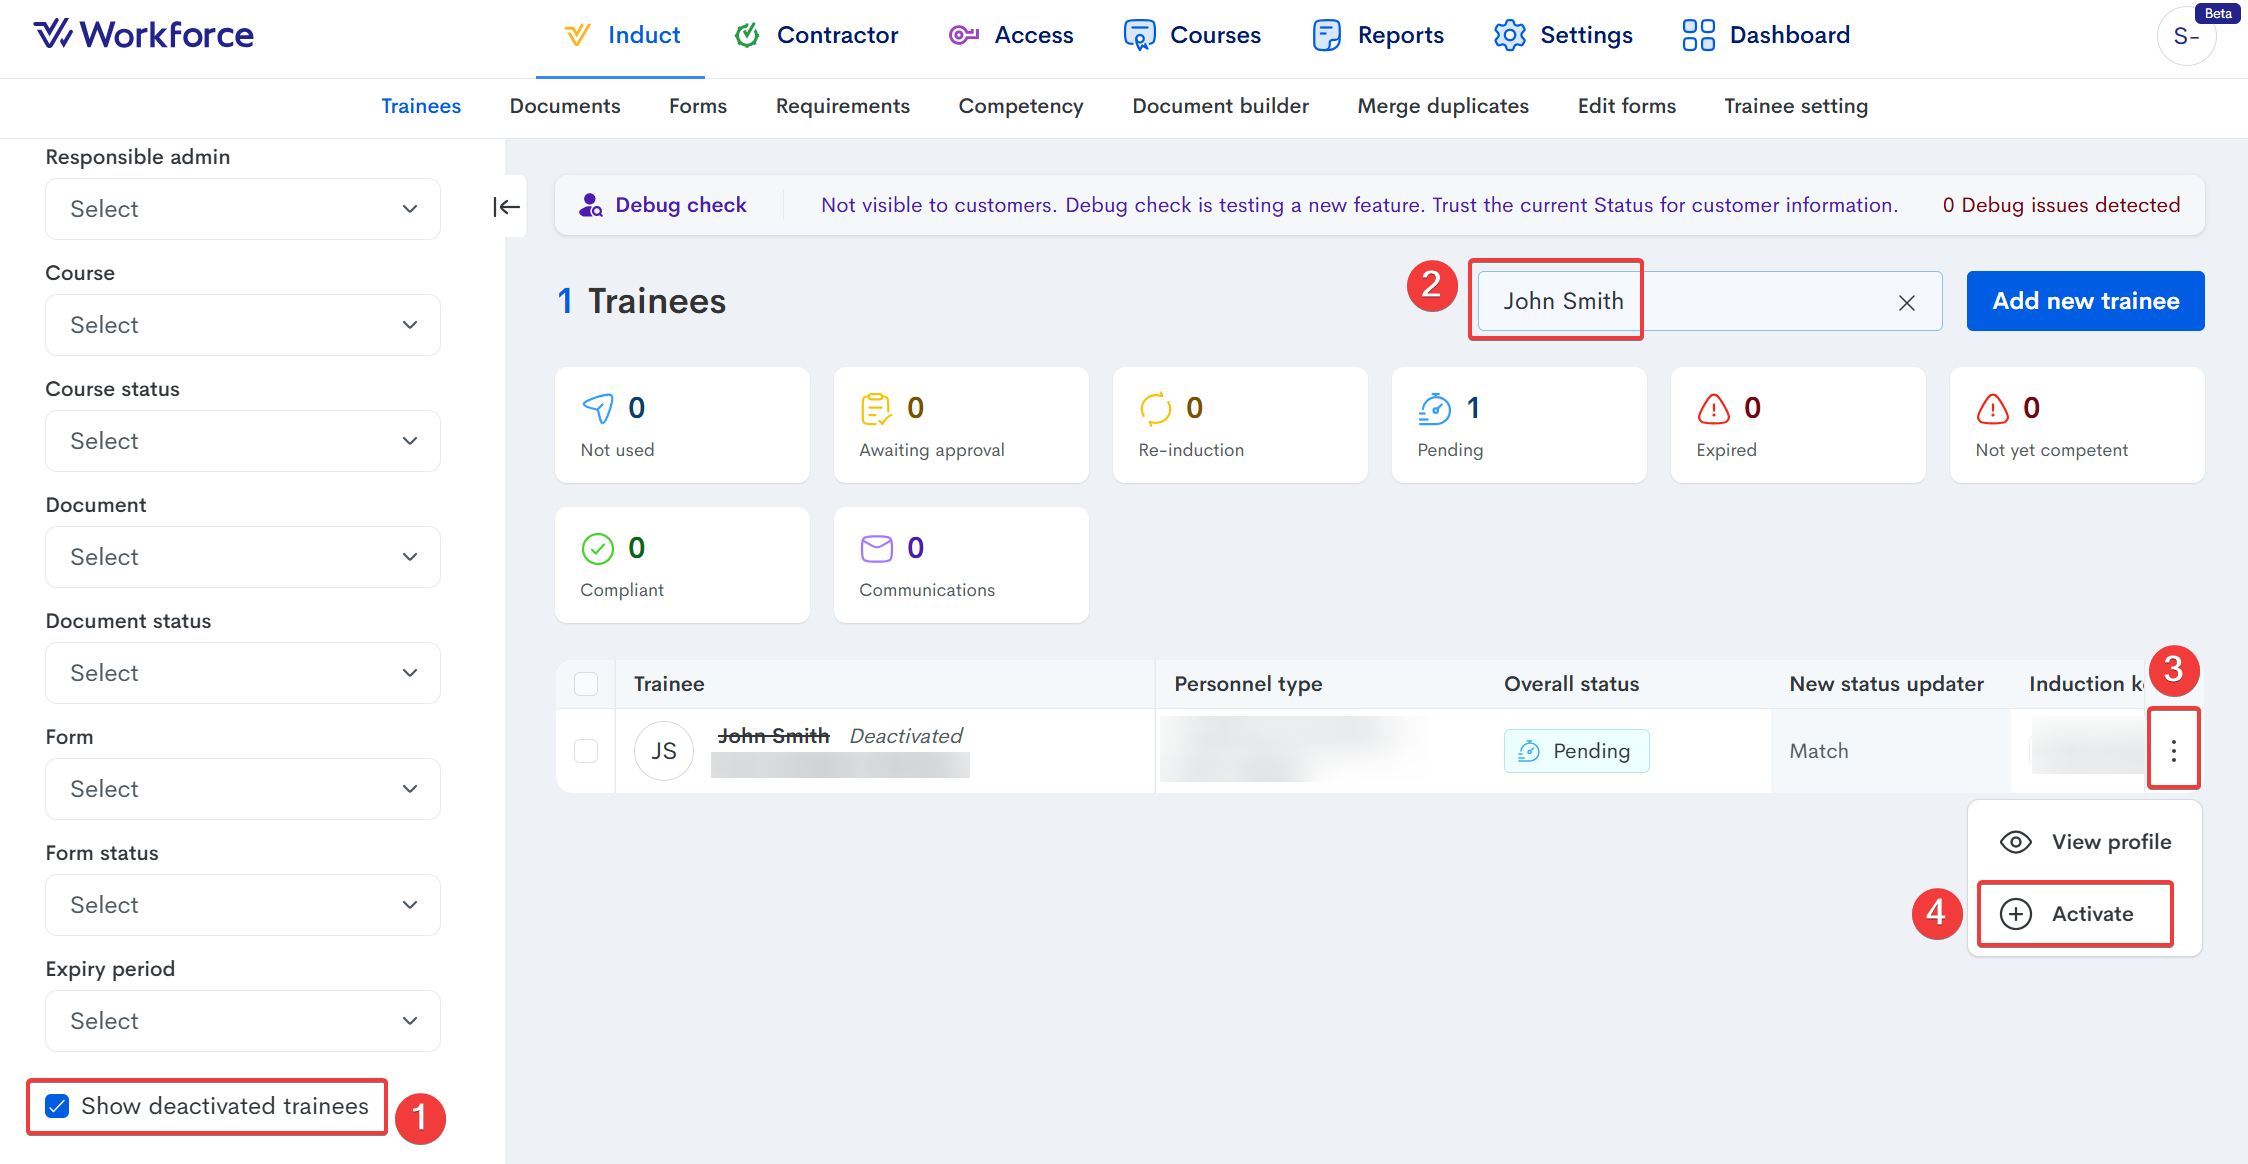The image size is (2248, 1164).
Task: Switch to the Requirements tab
Action: (x=842, y=106)
